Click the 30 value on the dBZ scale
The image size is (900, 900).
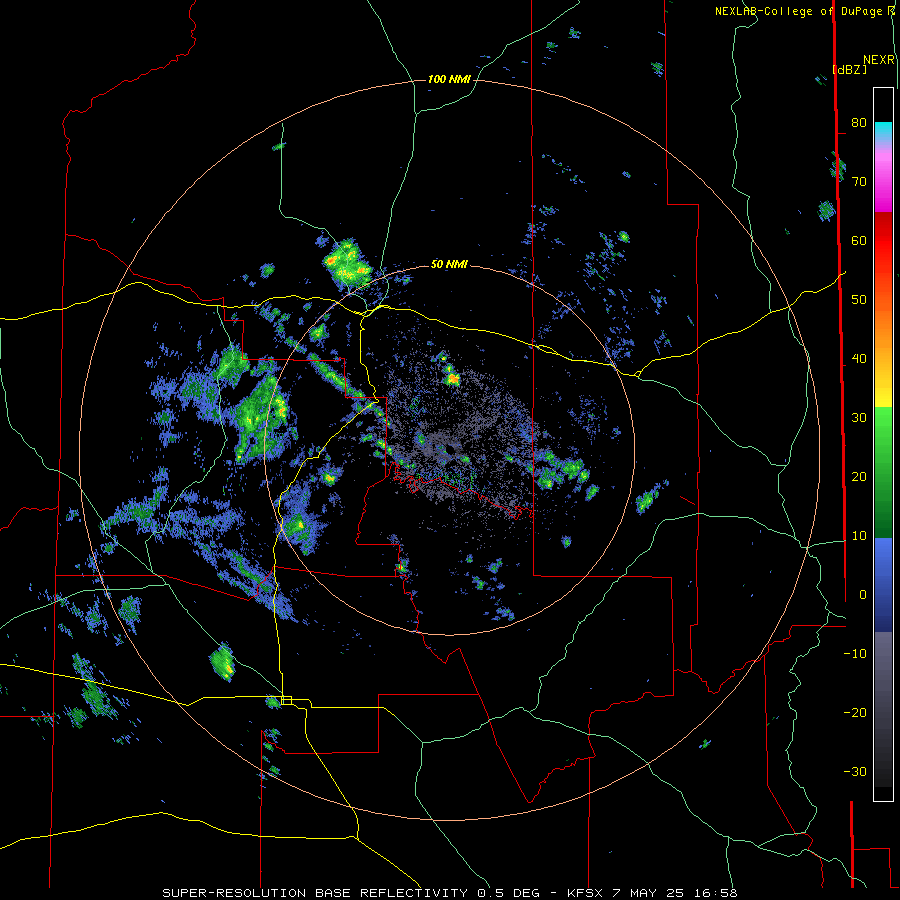coord(859,417)
